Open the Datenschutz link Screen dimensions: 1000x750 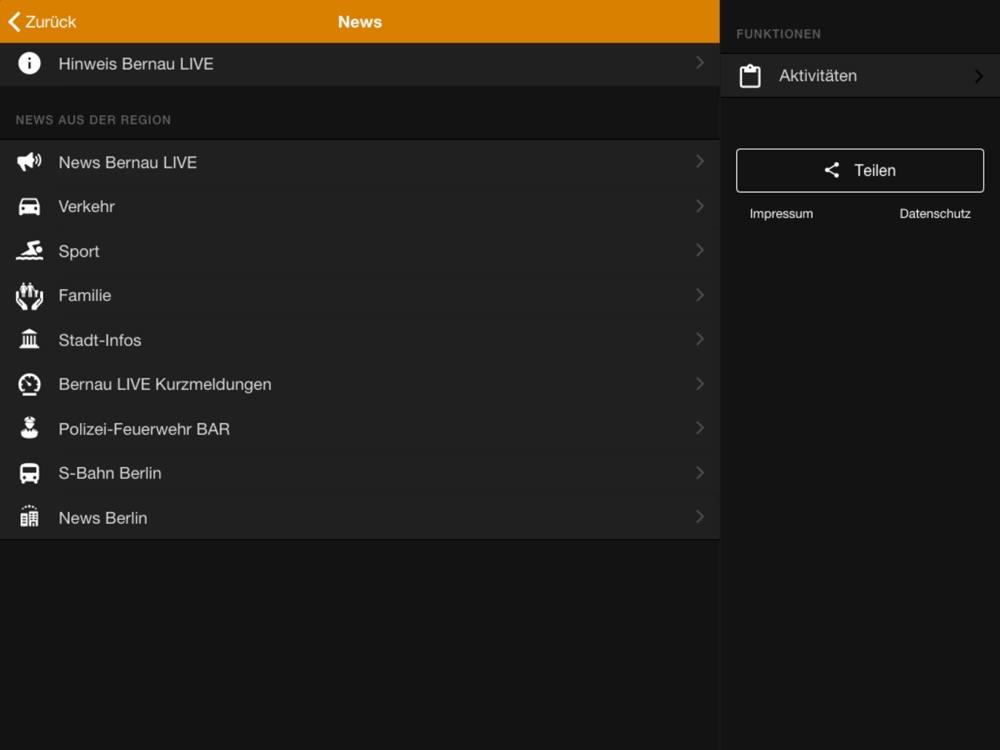click(934, 214)
